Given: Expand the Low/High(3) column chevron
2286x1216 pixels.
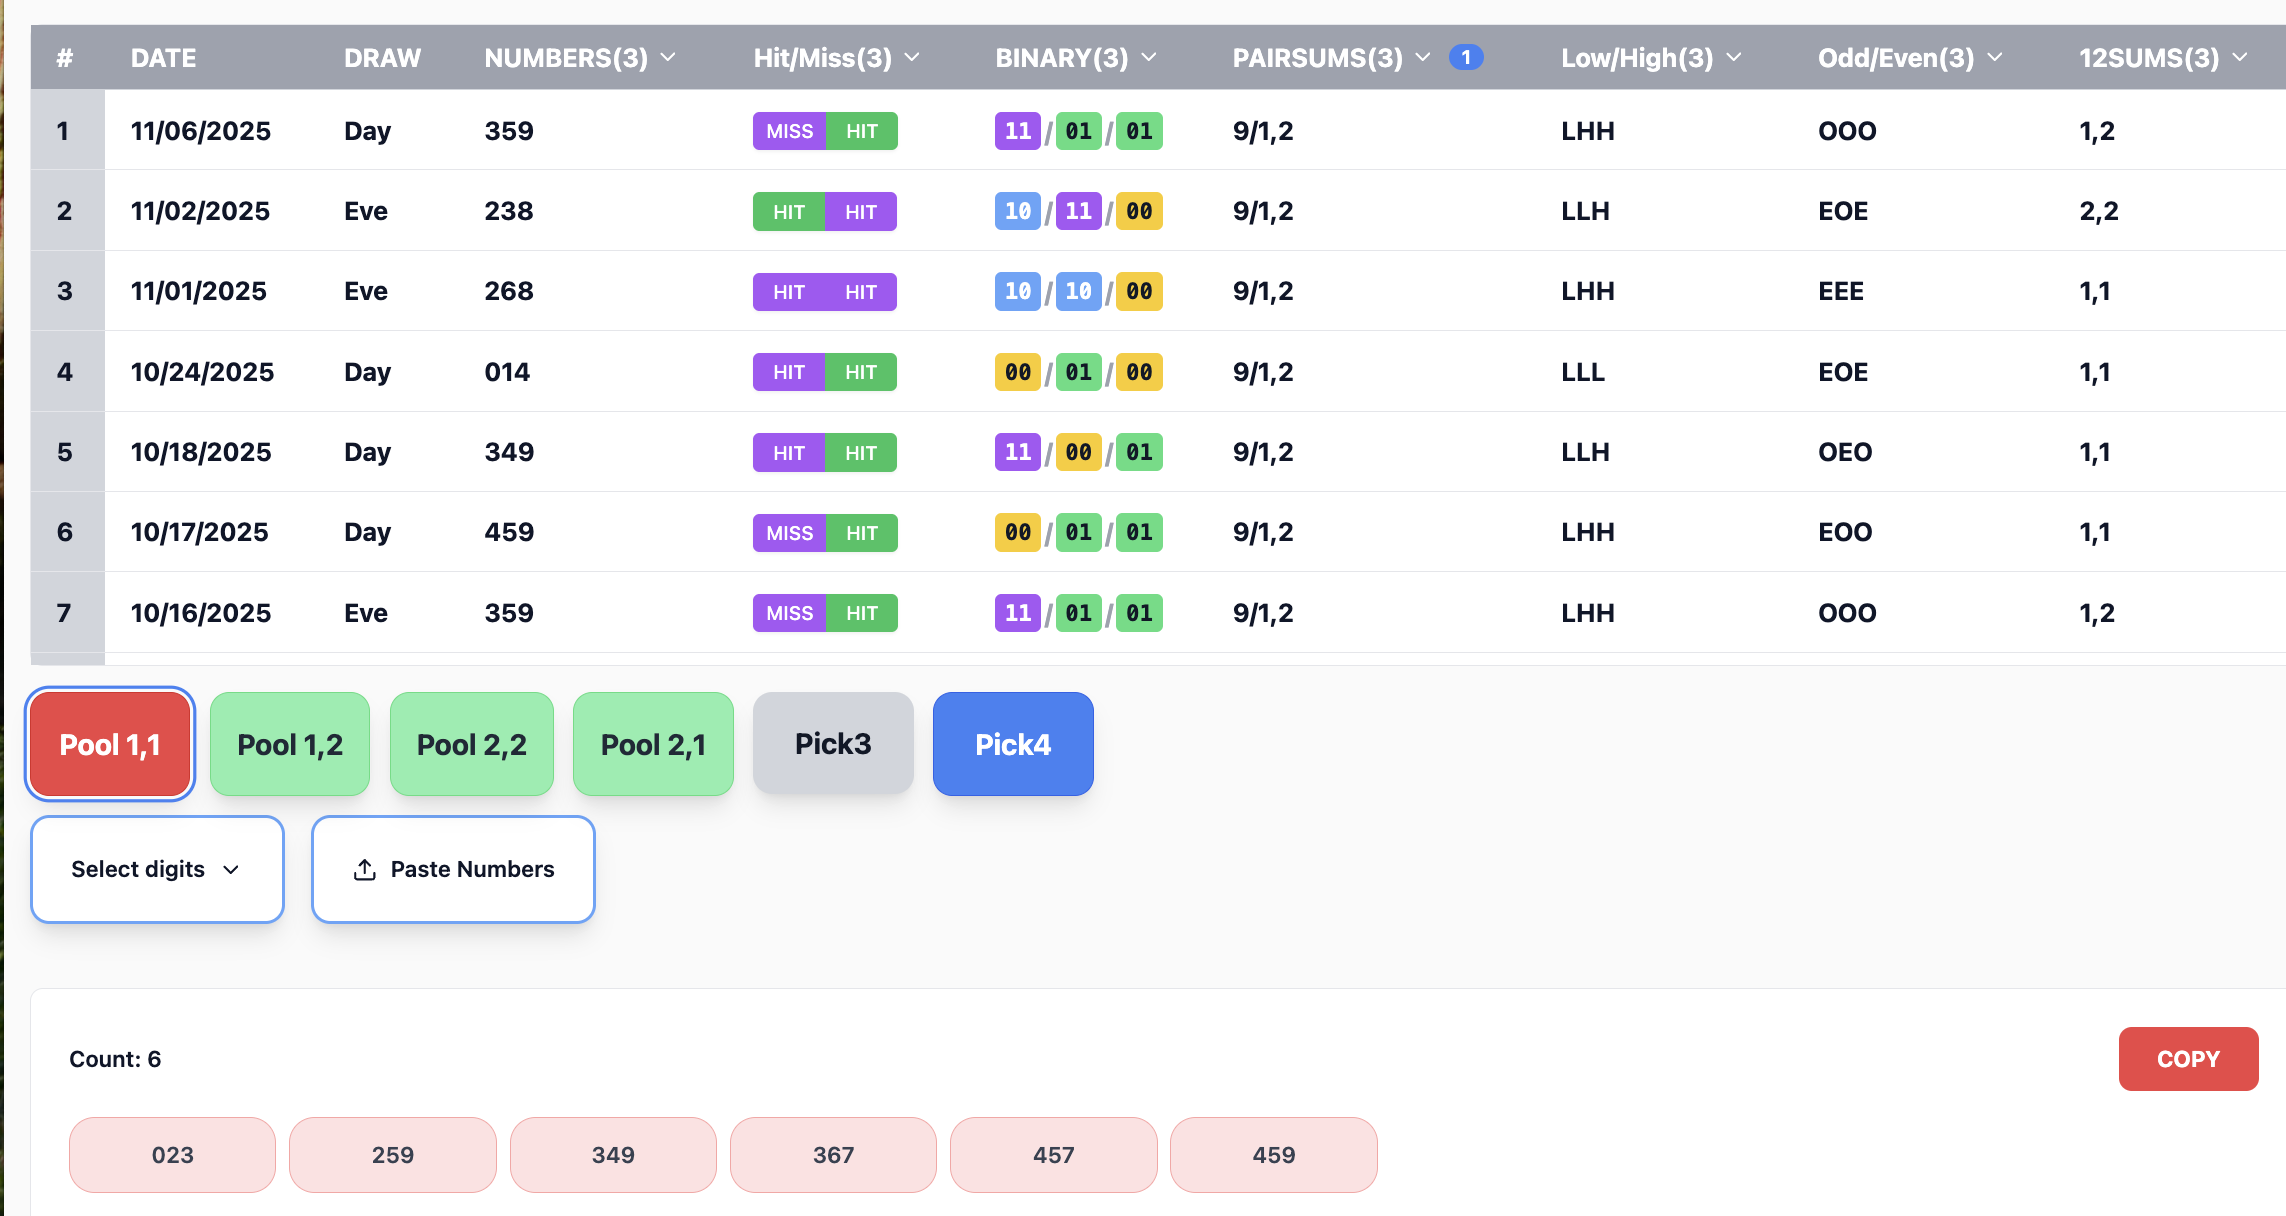Looking at the screenshot, I should (x=1734, y=57).
